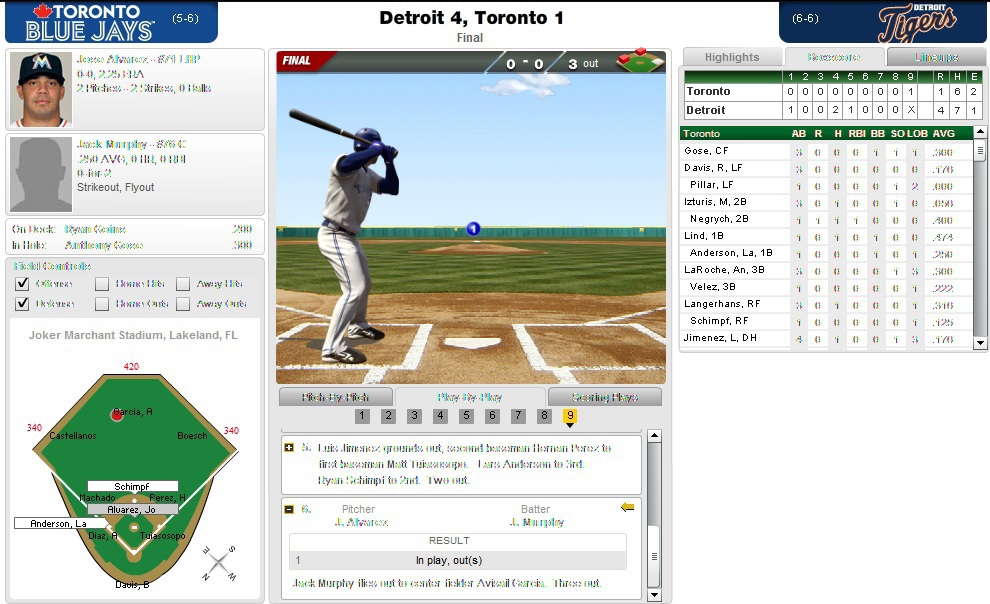This screenshot has height=604, width=990.
Task: Expand play 5 Jimenez groundout entry
Action: (289, 447)
